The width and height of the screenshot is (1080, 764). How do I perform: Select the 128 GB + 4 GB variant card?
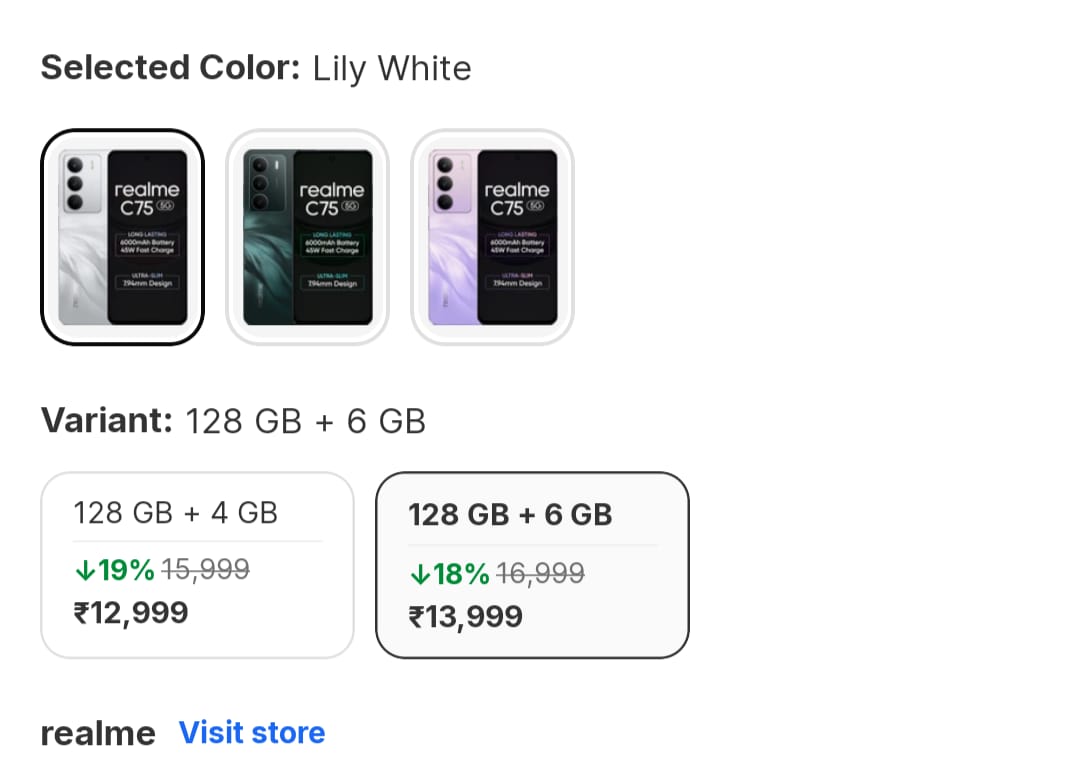click(x=197, y=565)
